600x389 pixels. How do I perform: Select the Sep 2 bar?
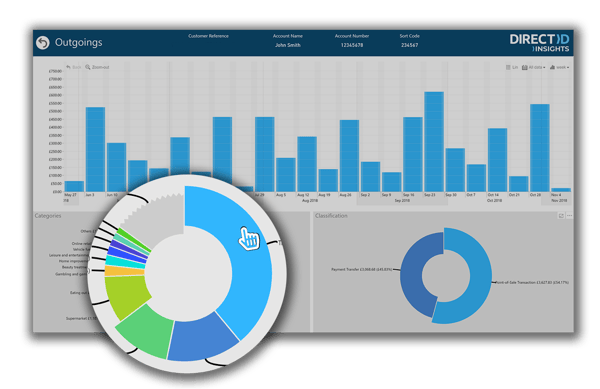370,177
